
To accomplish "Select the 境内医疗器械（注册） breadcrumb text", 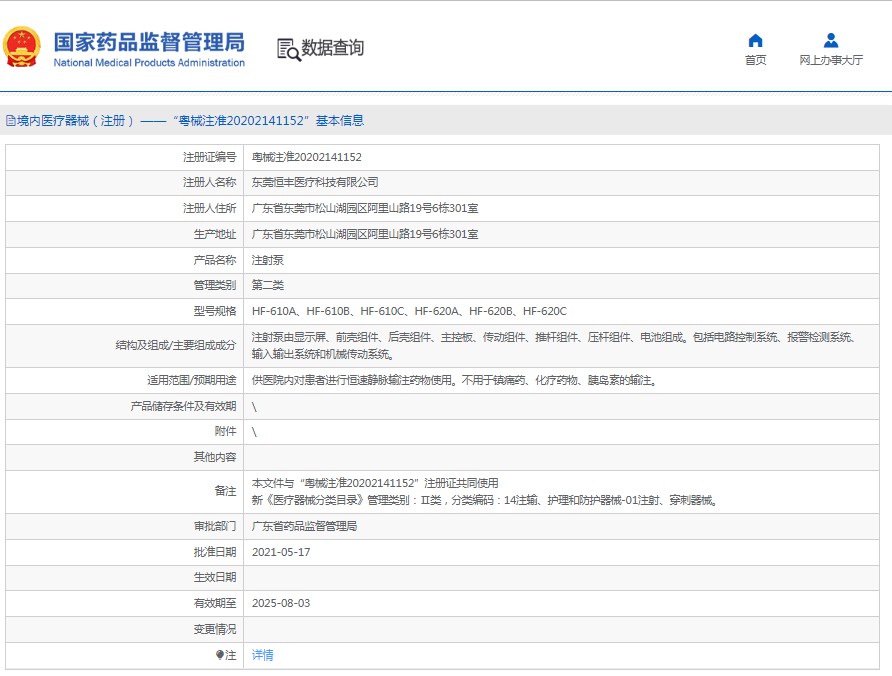I will [75, 121].
